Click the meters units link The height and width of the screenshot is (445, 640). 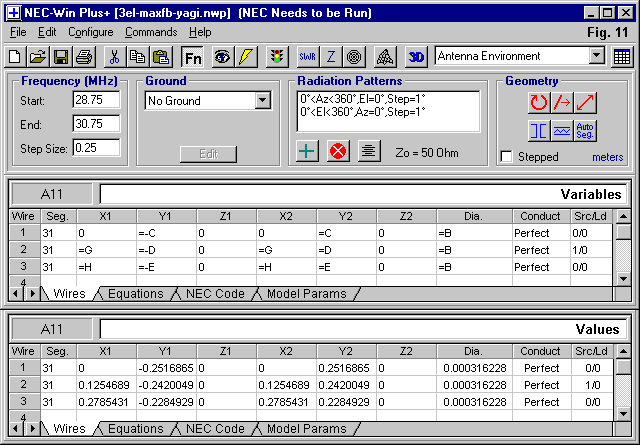(608, 157)
